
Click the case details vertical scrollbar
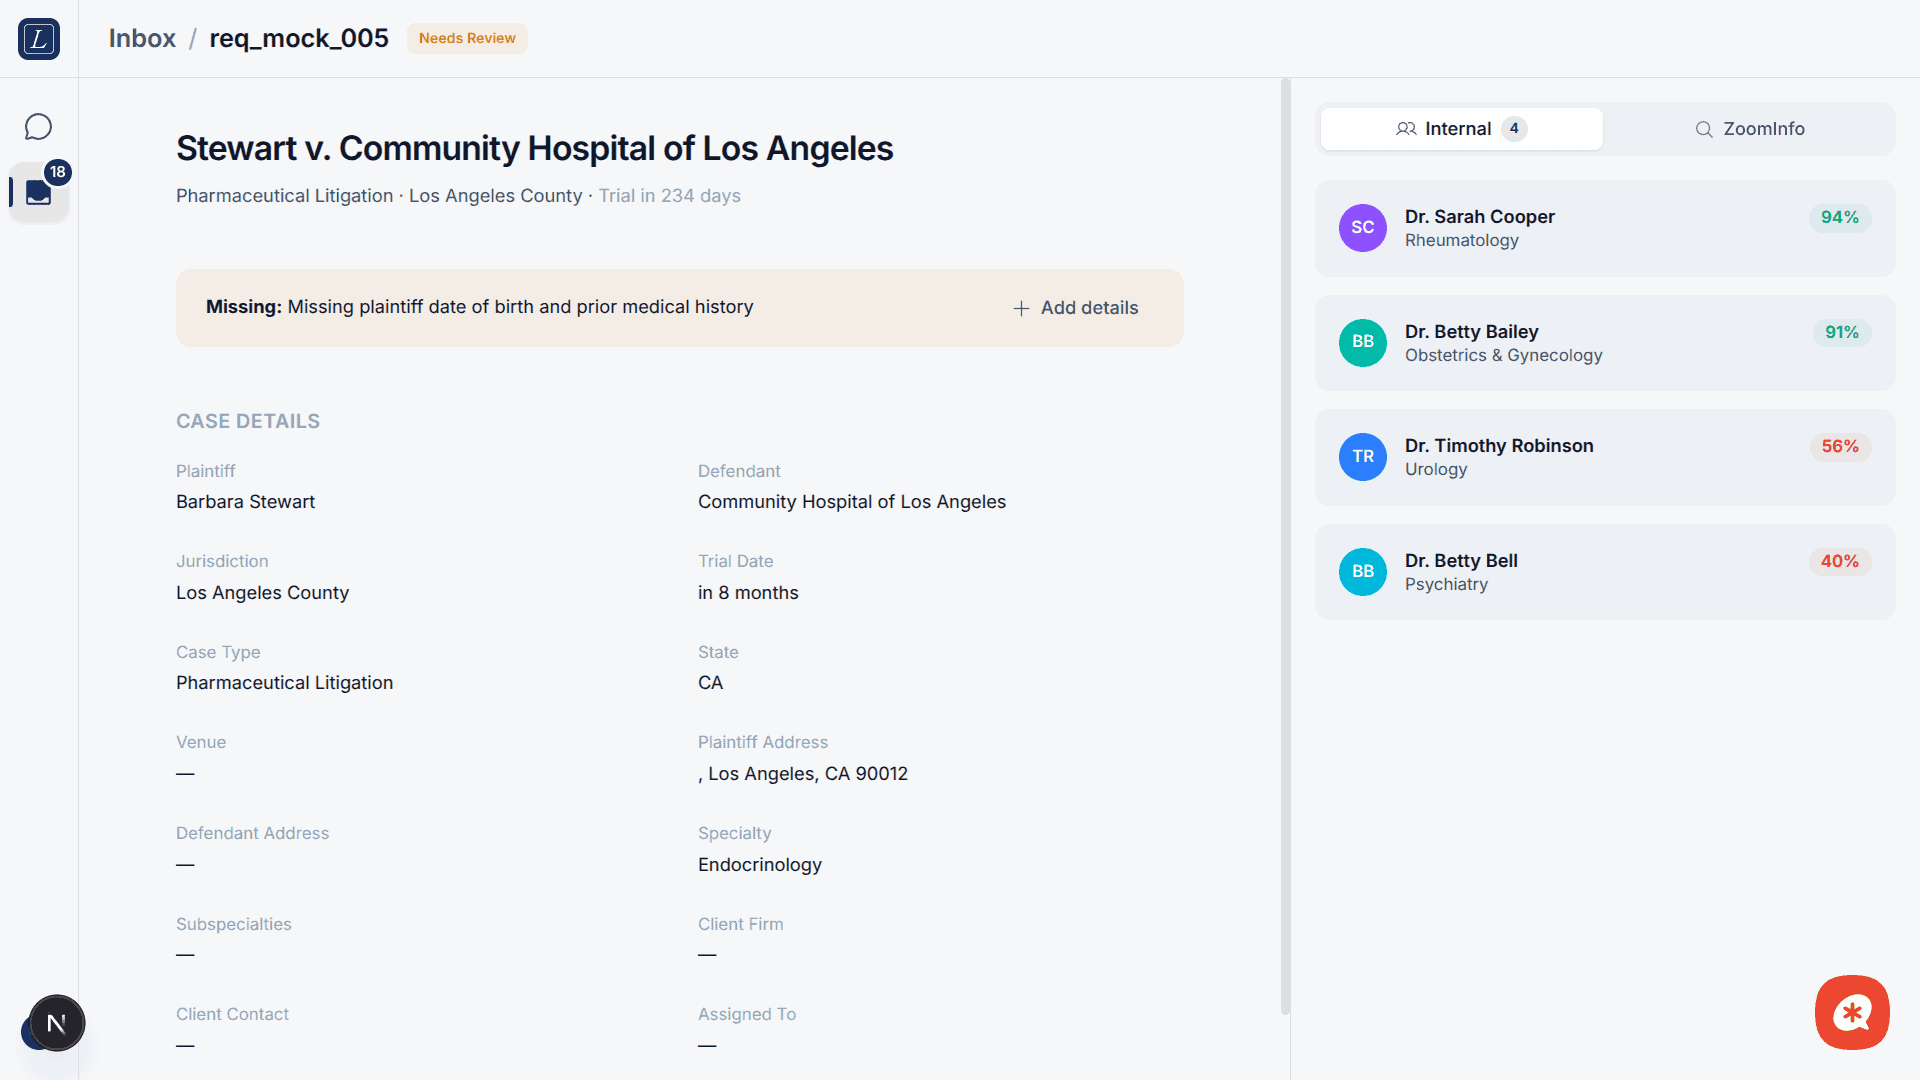coord(1285,545)
